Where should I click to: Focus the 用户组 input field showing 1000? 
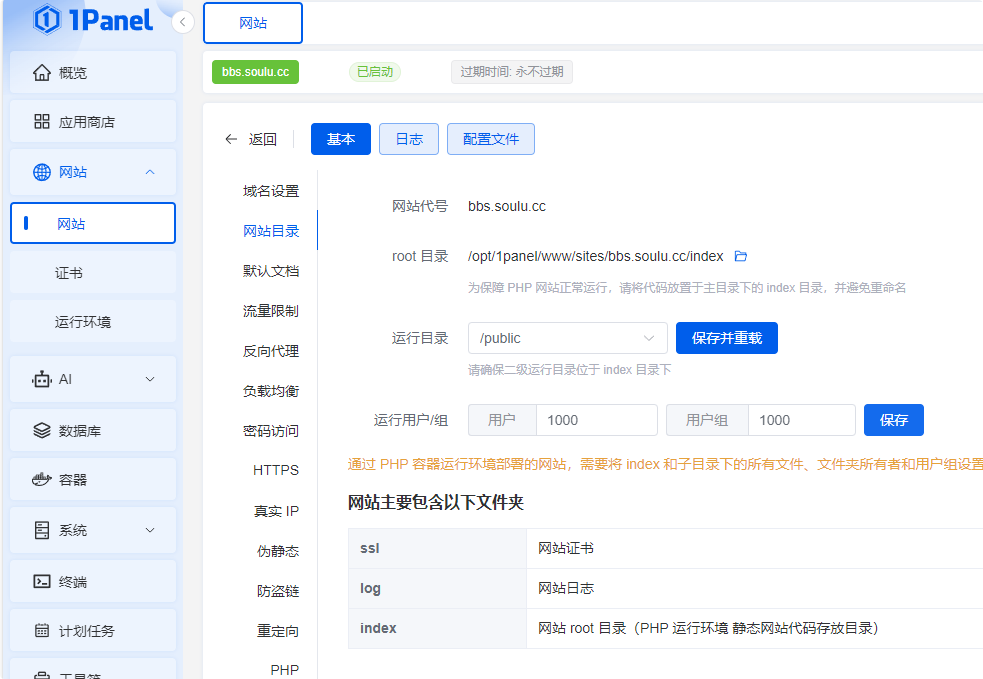(802, 420)
